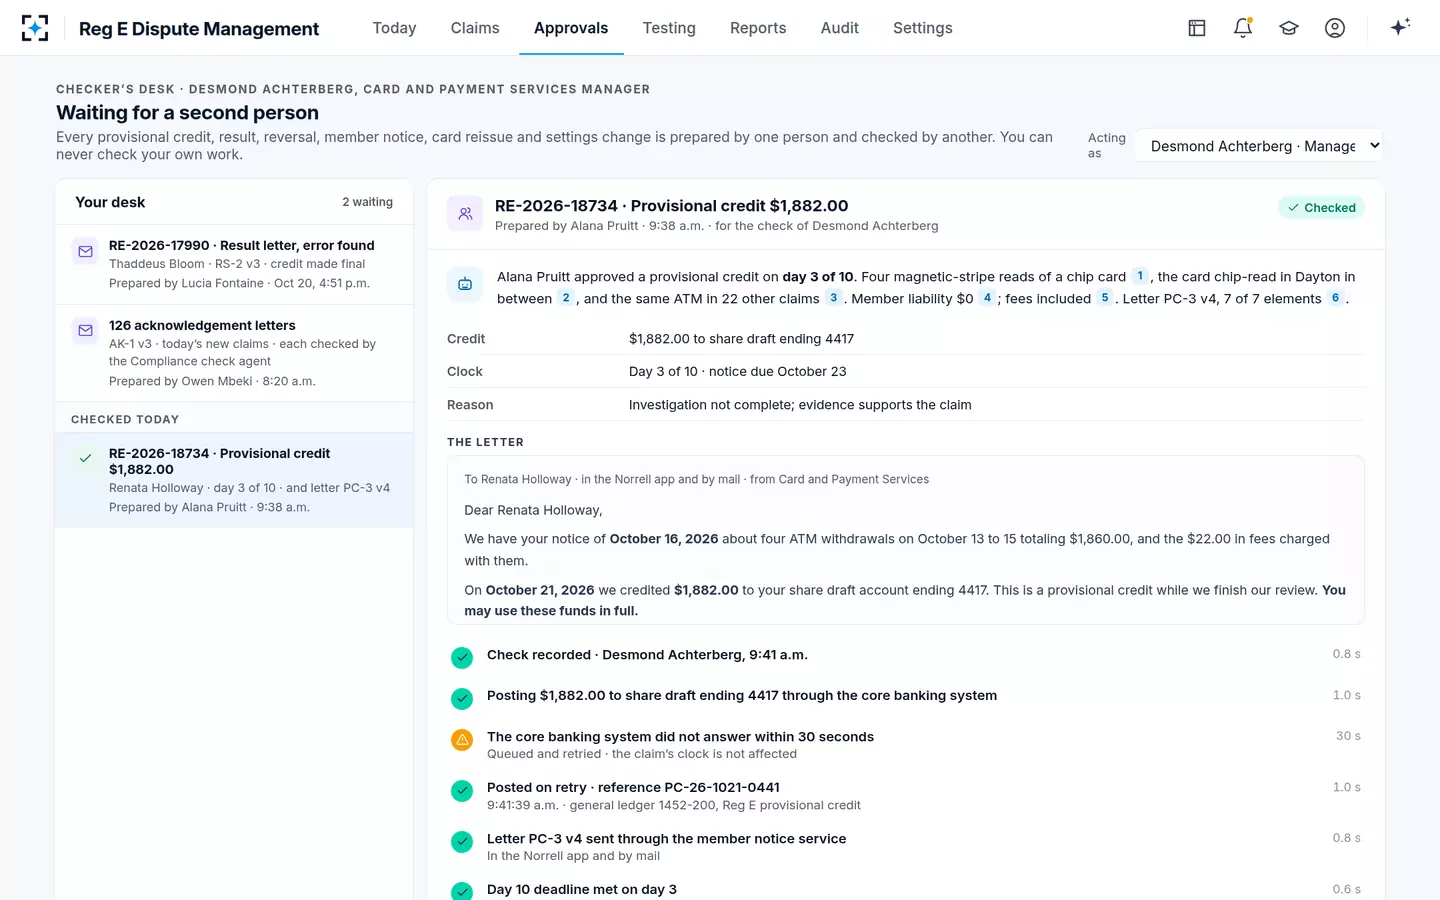Click 'Day 3 of 10 · notice due October 23'
Viewport: 1440px width, 900px height.
(x=737, y=371)
